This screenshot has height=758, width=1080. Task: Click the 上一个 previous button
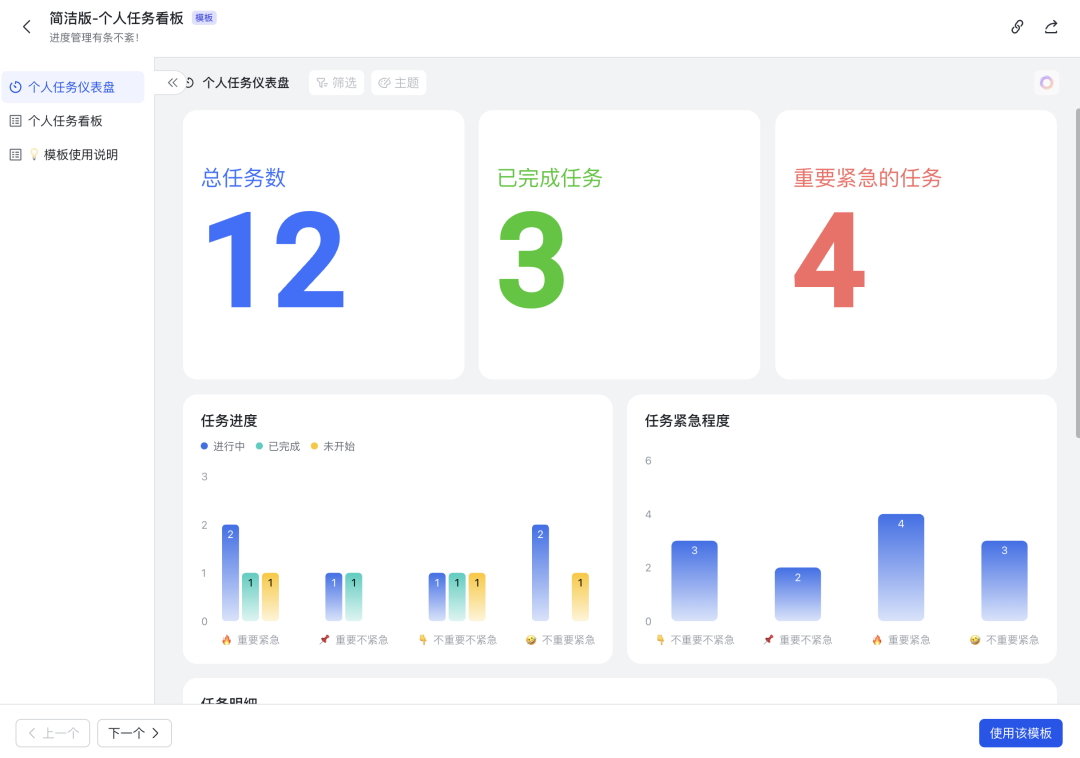[x=53, y=733]
